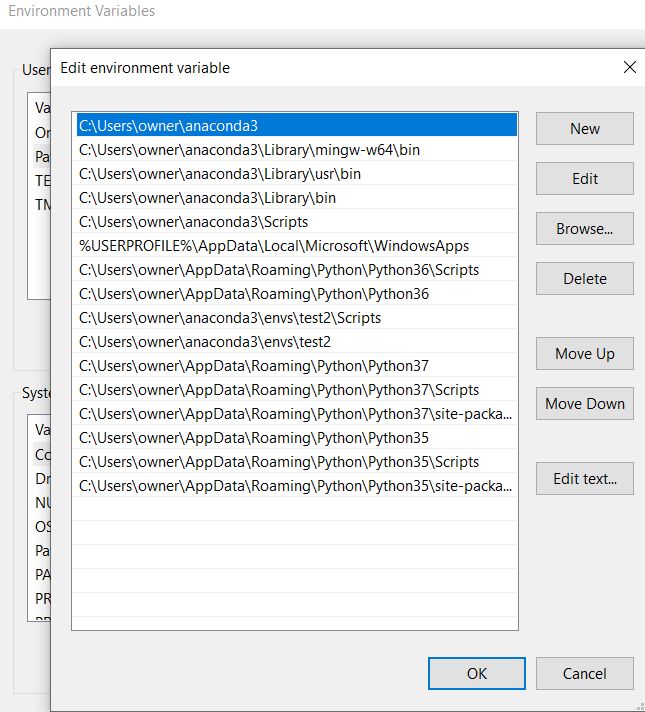Select the envs\test2\Scripts path
The height and width of the screenshot is (712, 645).
pyautogui.click(x=297, y=318)
